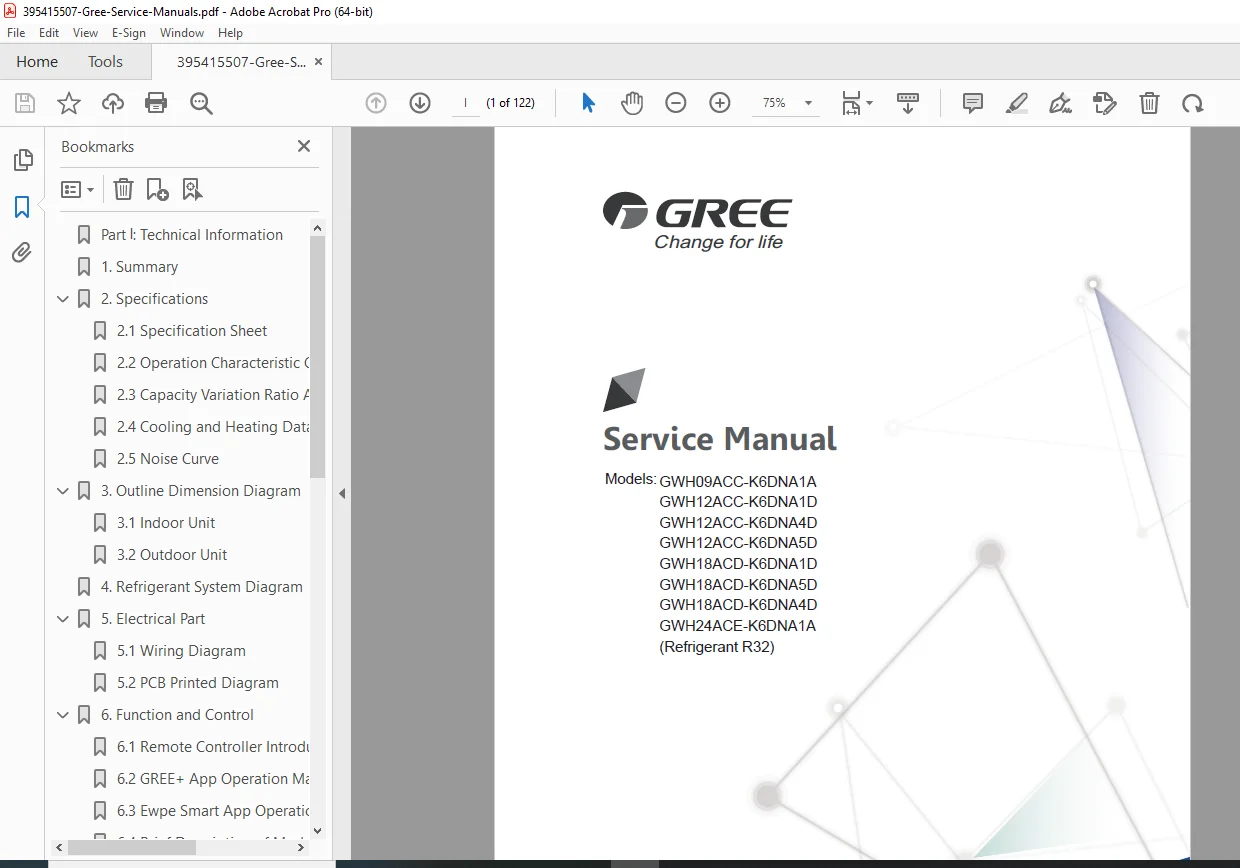Open 3.2 Outdoor Unit bookmark

click(172, 555)
